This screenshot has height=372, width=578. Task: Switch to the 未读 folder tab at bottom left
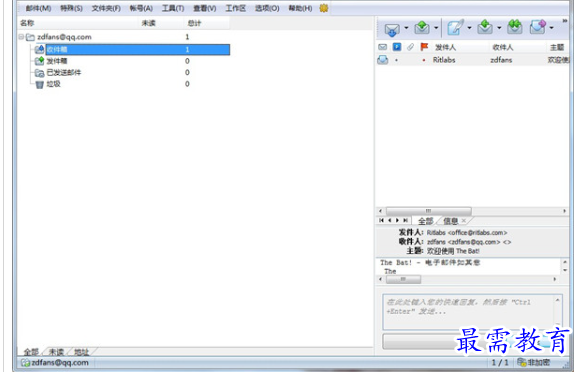(x=56, y=352)
